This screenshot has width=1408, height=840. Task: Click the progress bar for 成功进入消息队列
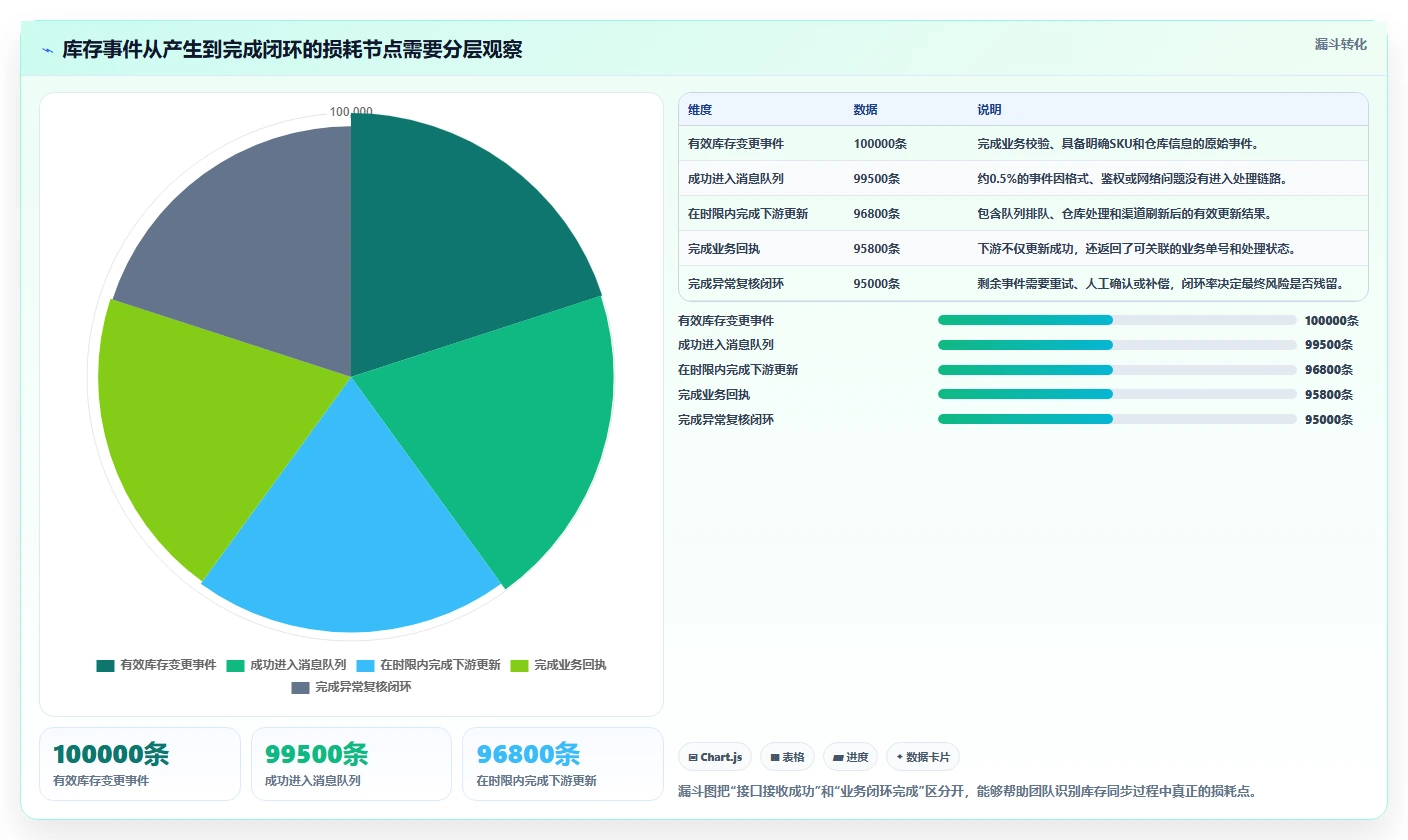1117,345
